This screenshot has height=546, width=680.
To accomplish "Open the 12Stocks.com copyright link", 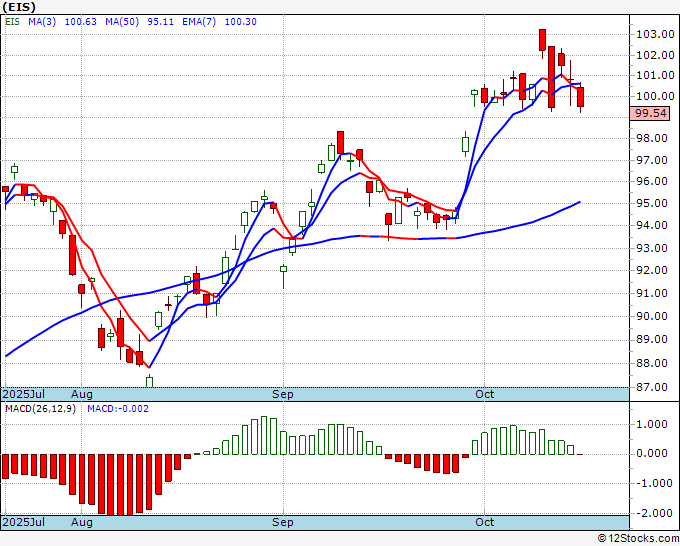I will [x=638, y=539].
